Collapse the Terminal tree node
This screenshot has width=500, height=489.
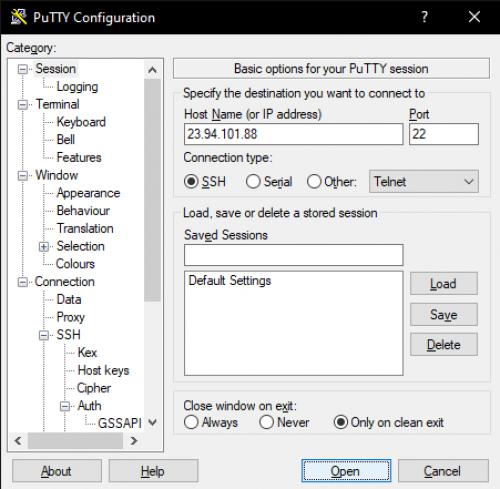pyautogui.click(x=23, y=105)
